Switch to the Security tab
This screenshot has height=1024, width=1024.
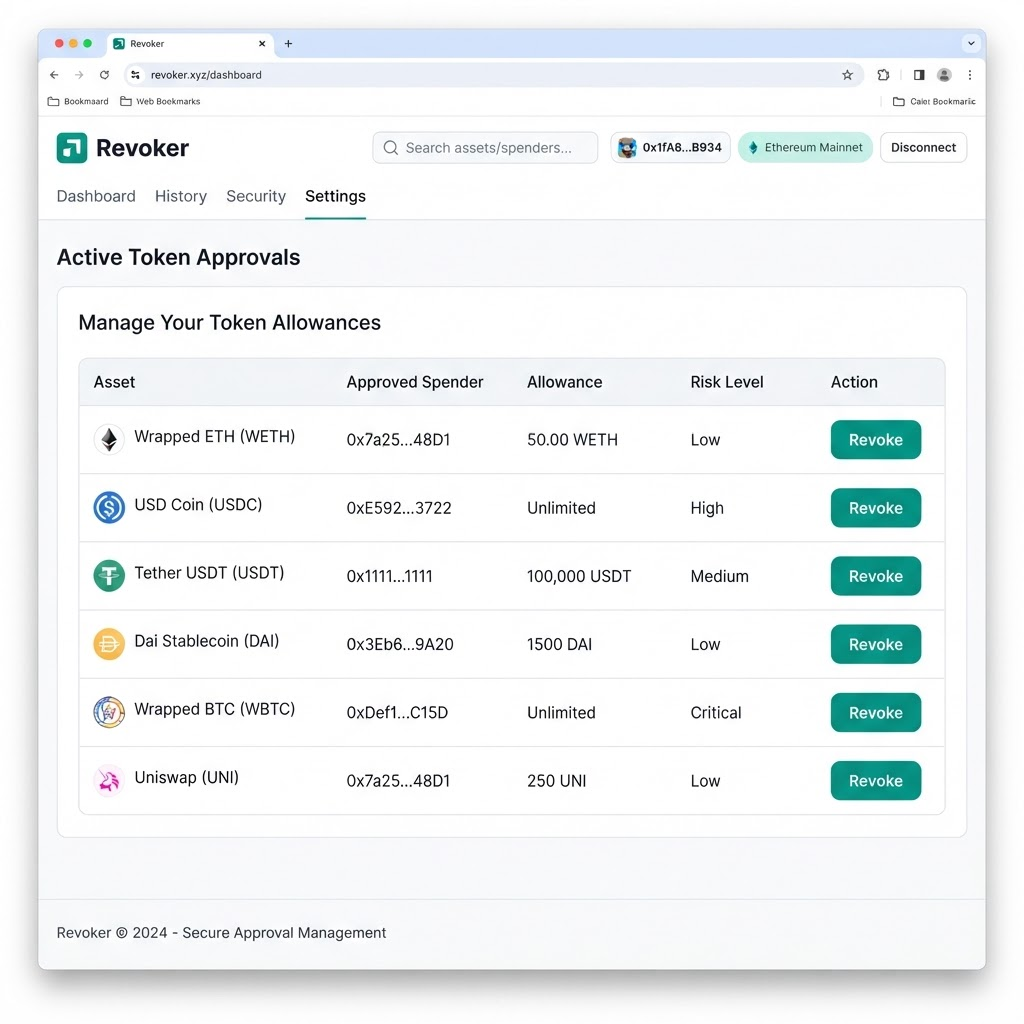click(256, 196)
